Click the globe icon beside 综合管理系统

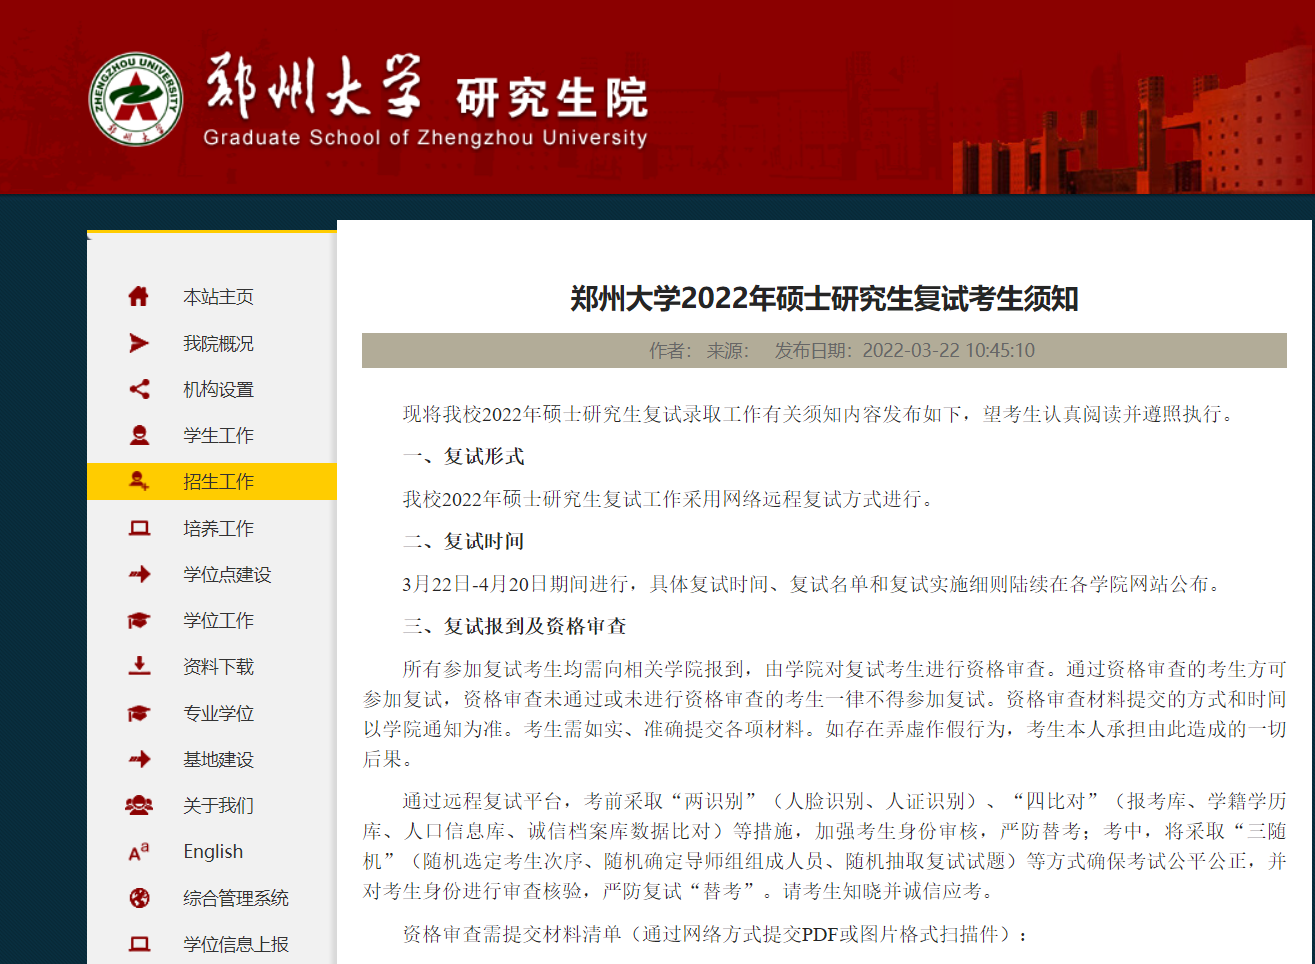139,898
